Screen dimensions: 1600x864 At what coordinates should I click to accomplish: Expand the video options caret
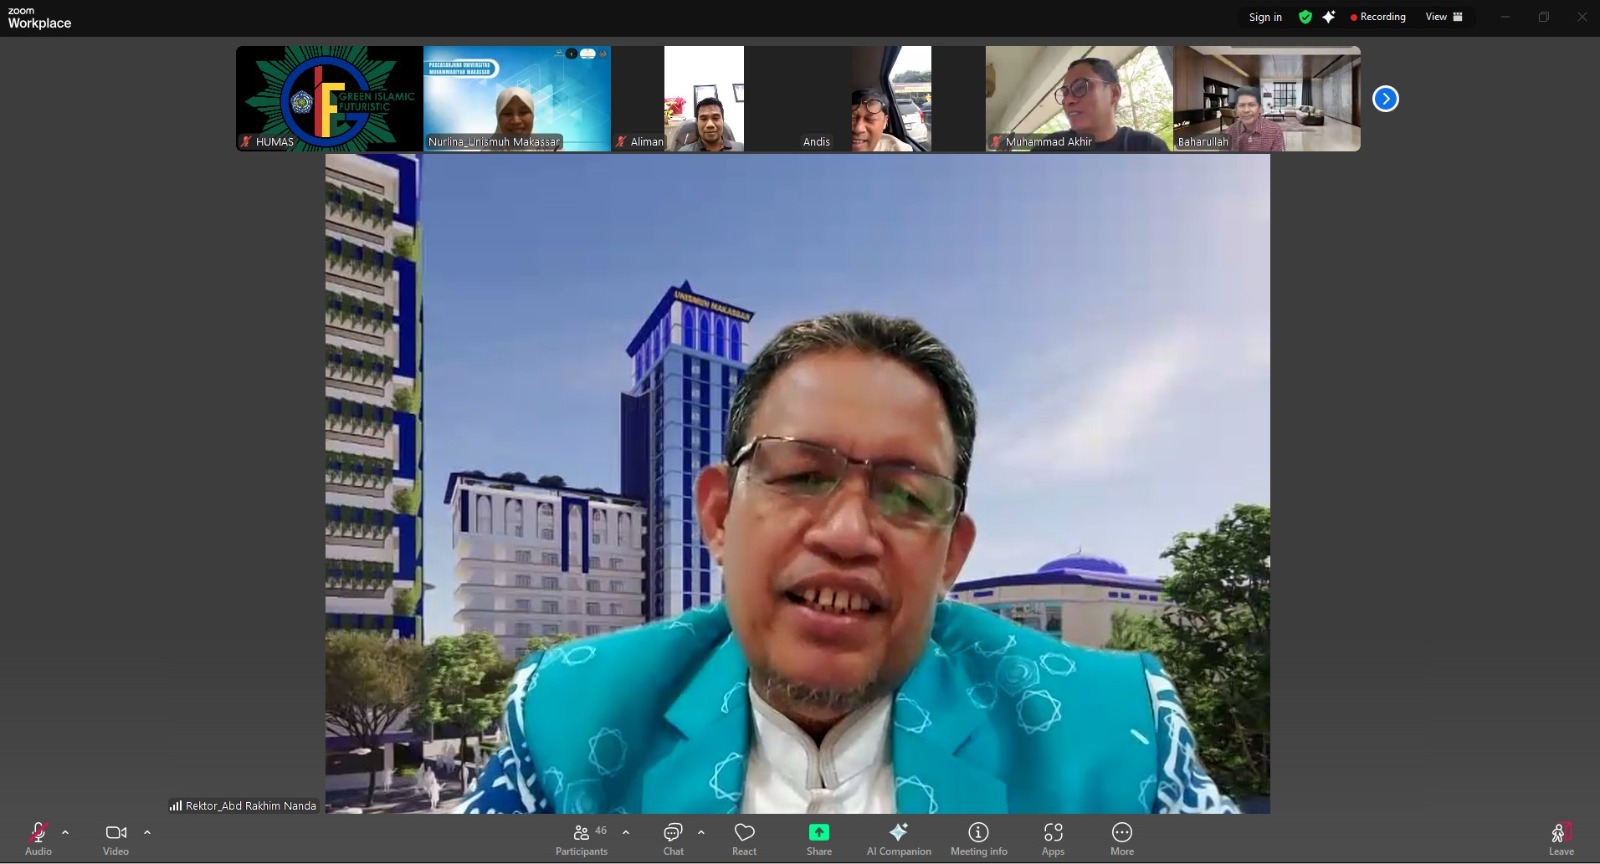[147, 832]
